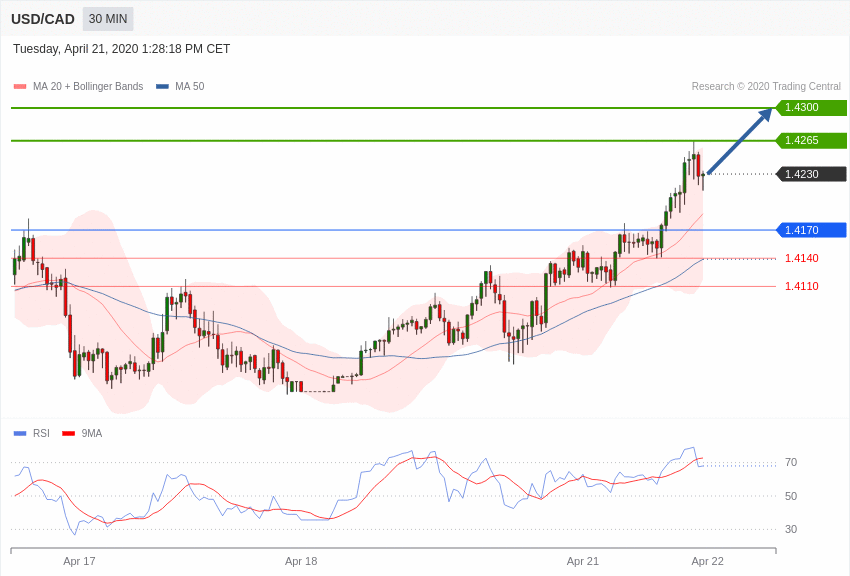The image size is (850, 576).
Task: Click the 1.4300 resistance price tag
Action: (811, 107)
